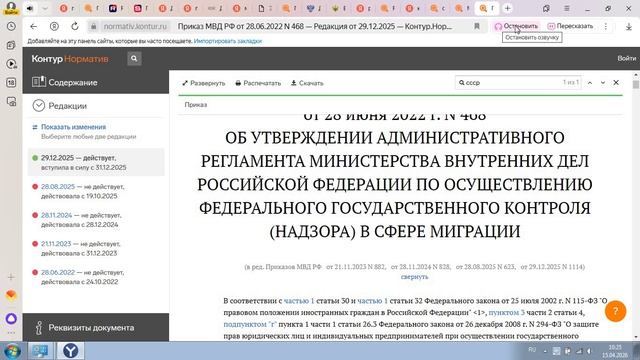Click Распечатать to print document

[x=258, y=83]
